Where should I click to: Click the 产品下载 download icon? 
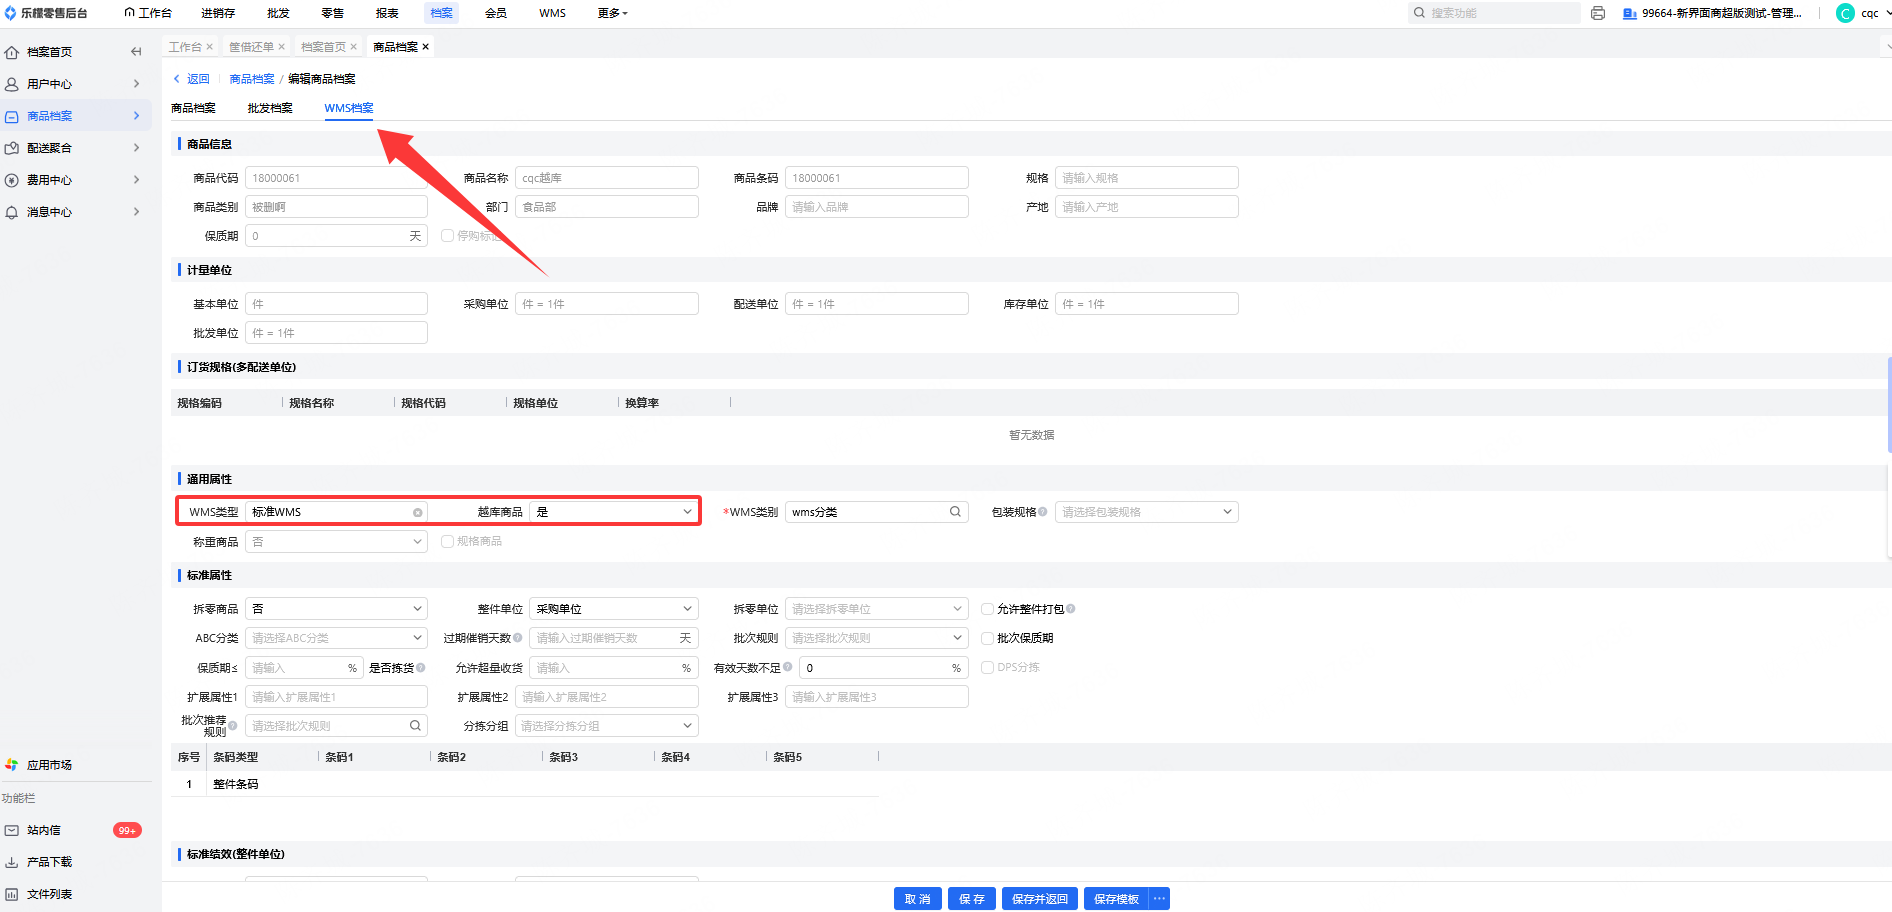[x=12, y=862]
